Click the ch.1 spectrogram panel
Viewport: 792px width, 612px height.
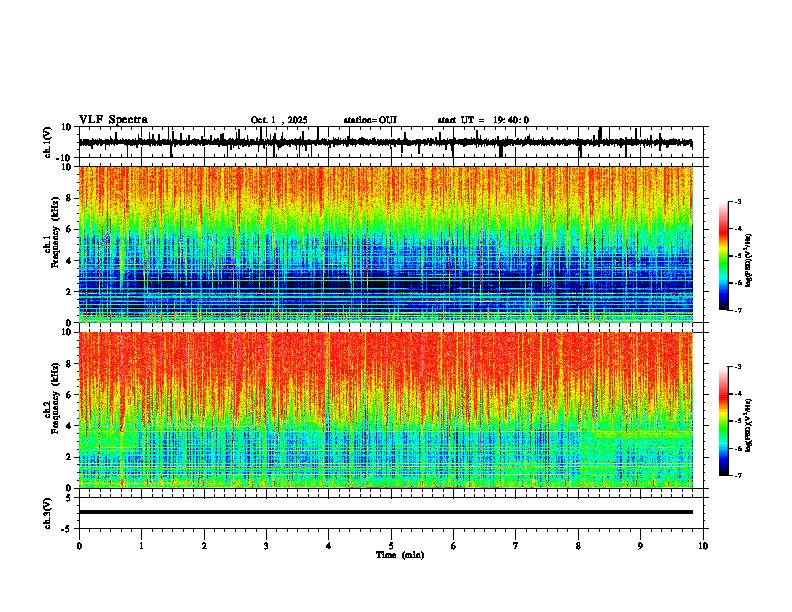point(386,244)
